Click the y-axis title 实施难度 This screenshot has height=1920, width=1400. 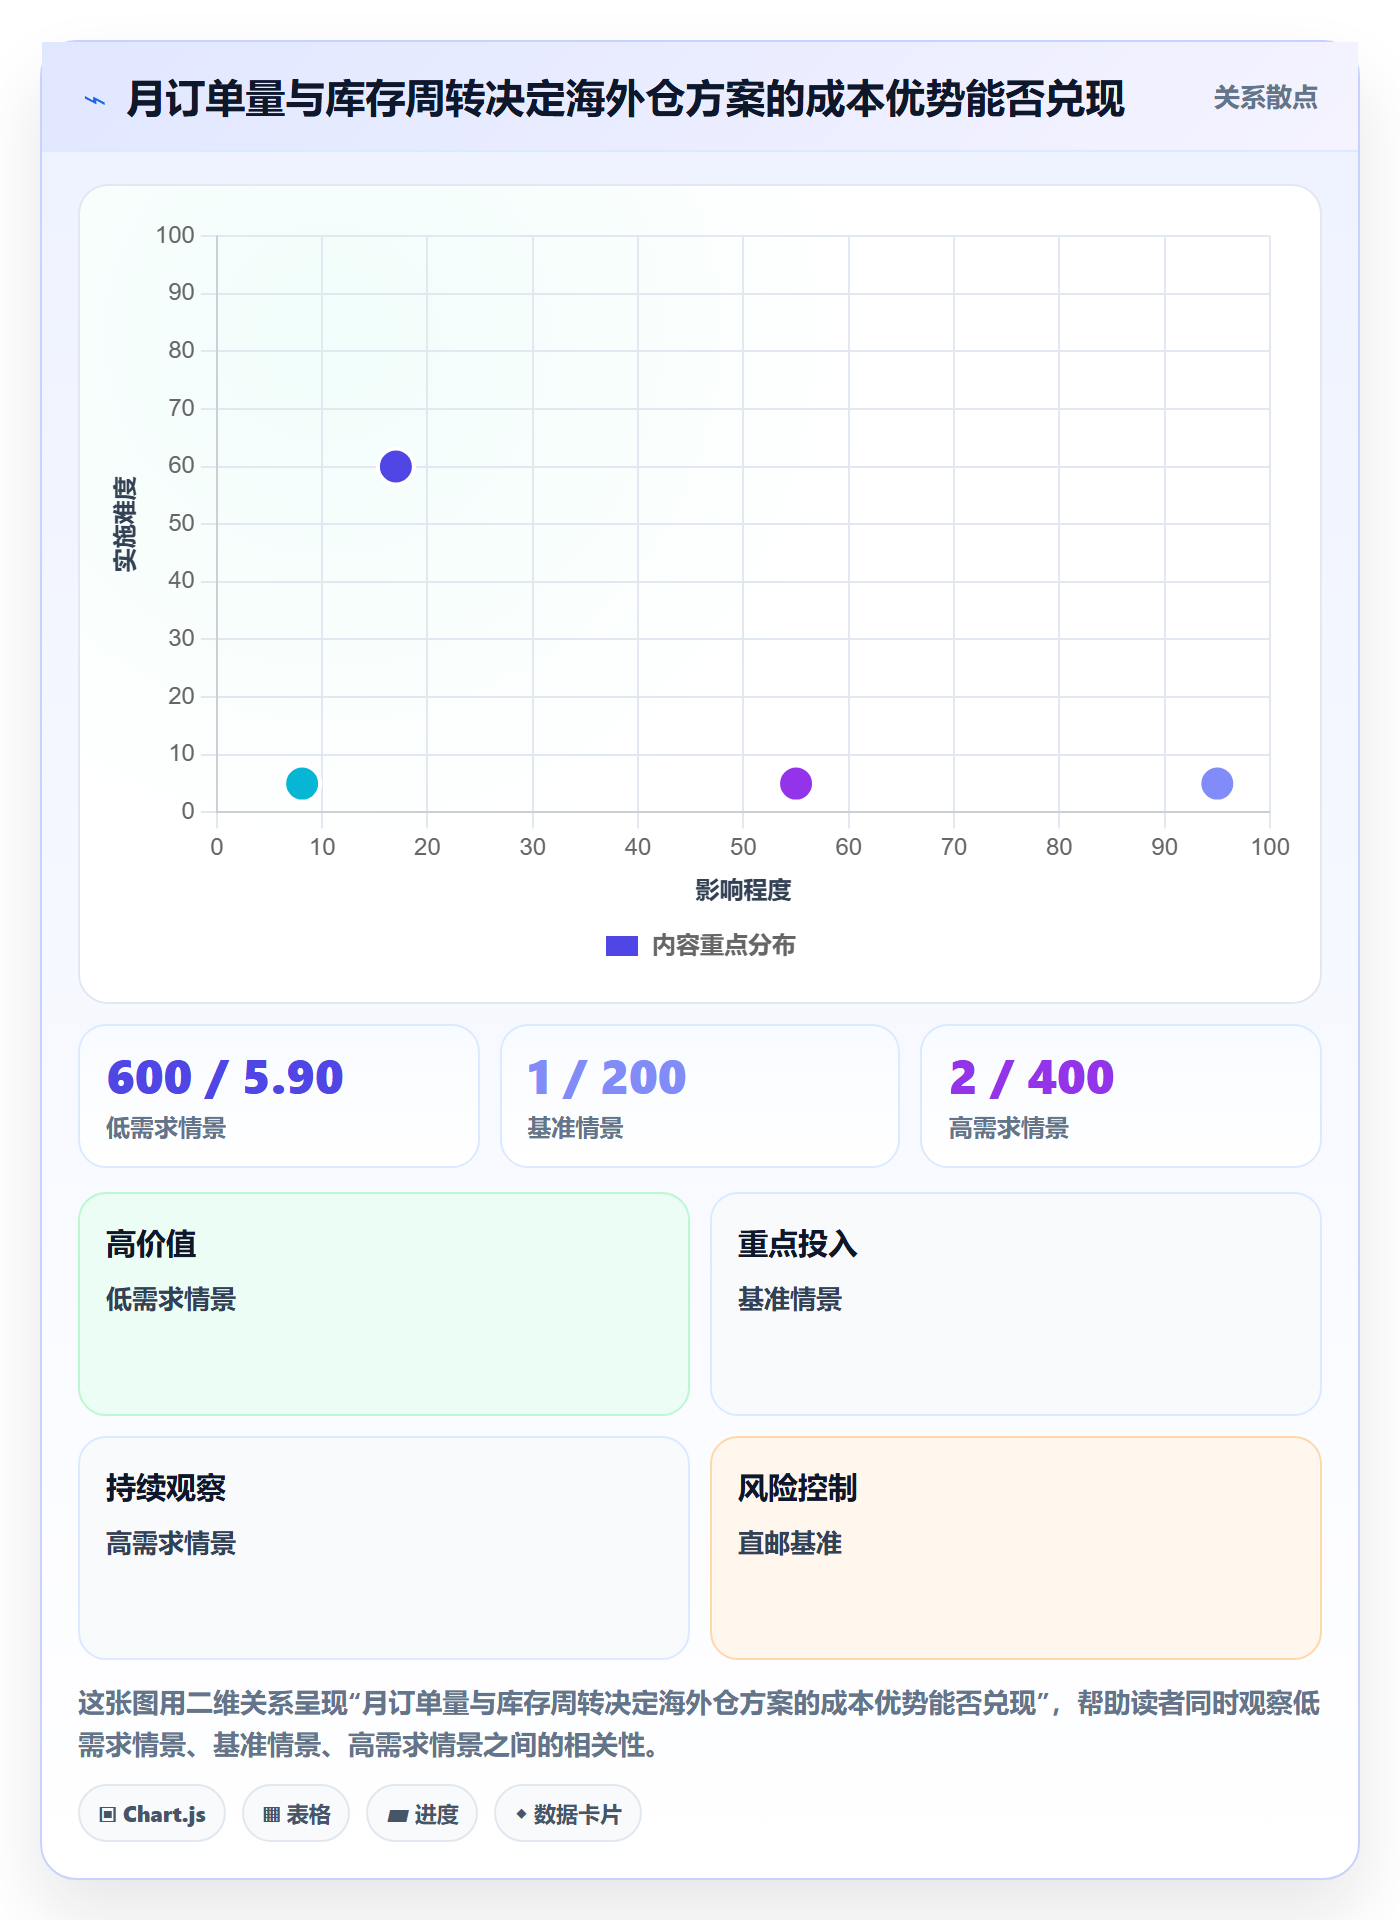(x=125, y=524)
